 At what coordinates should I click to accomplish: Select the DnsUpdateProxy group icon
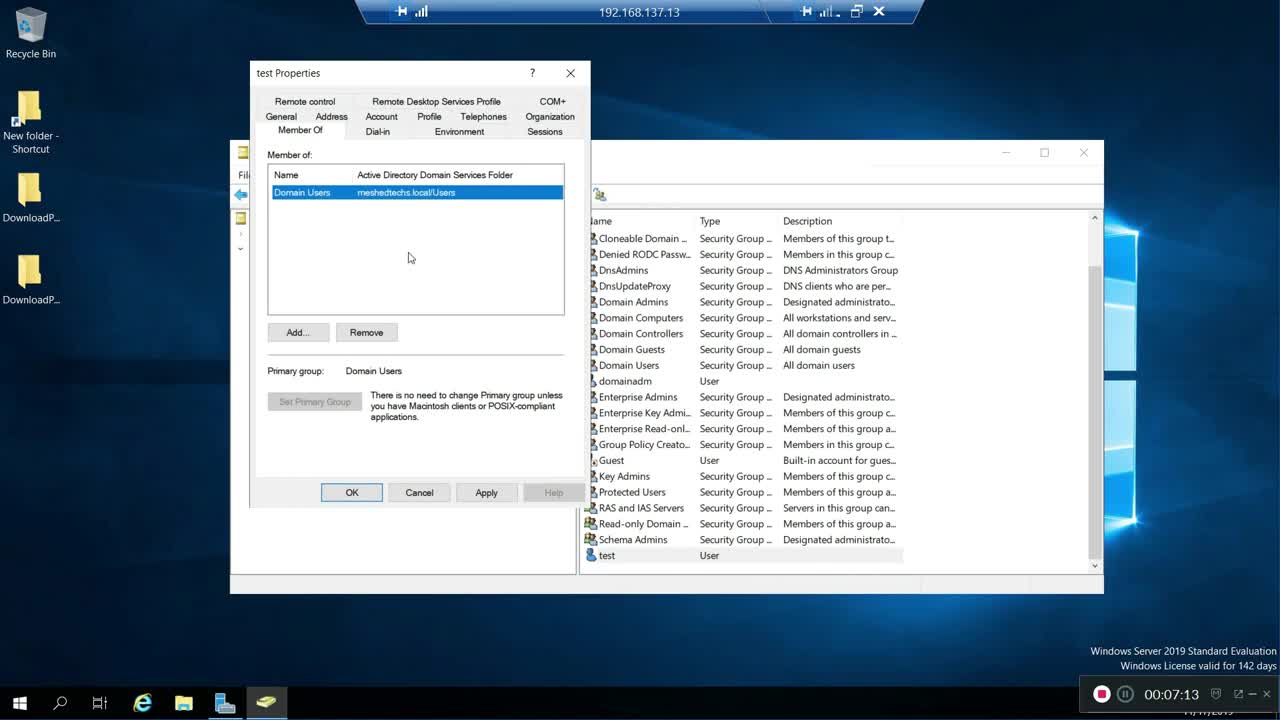(x=591, y=286)
